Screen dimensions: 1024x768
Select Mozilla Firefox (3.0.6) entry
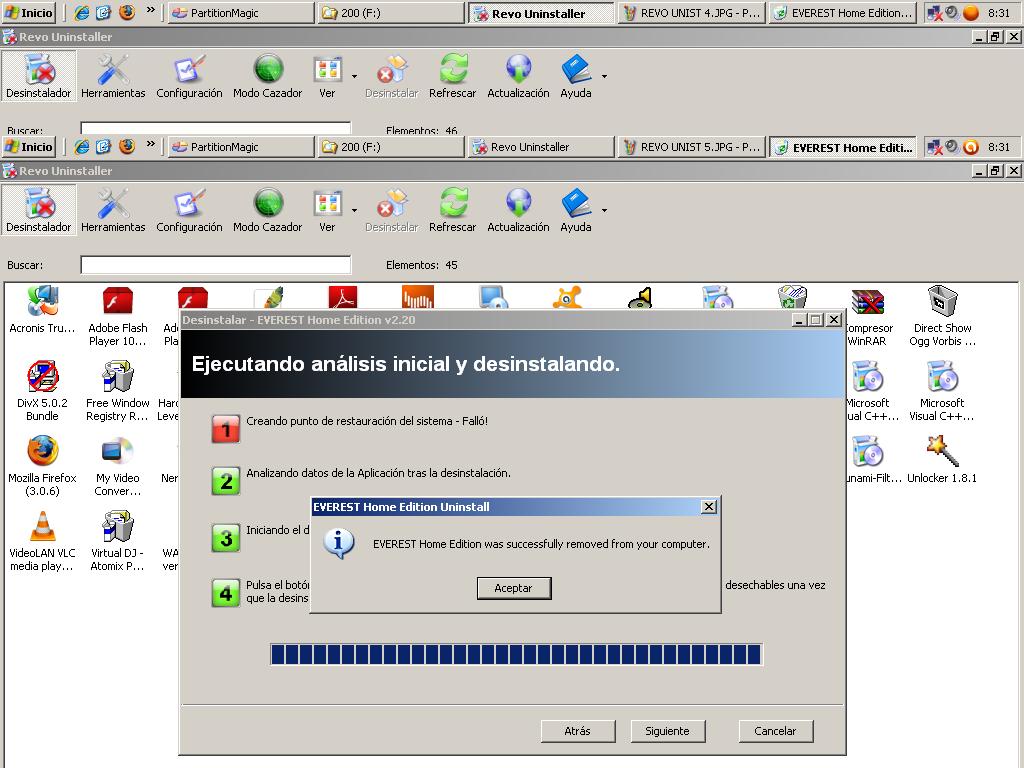tap(42, 467)
